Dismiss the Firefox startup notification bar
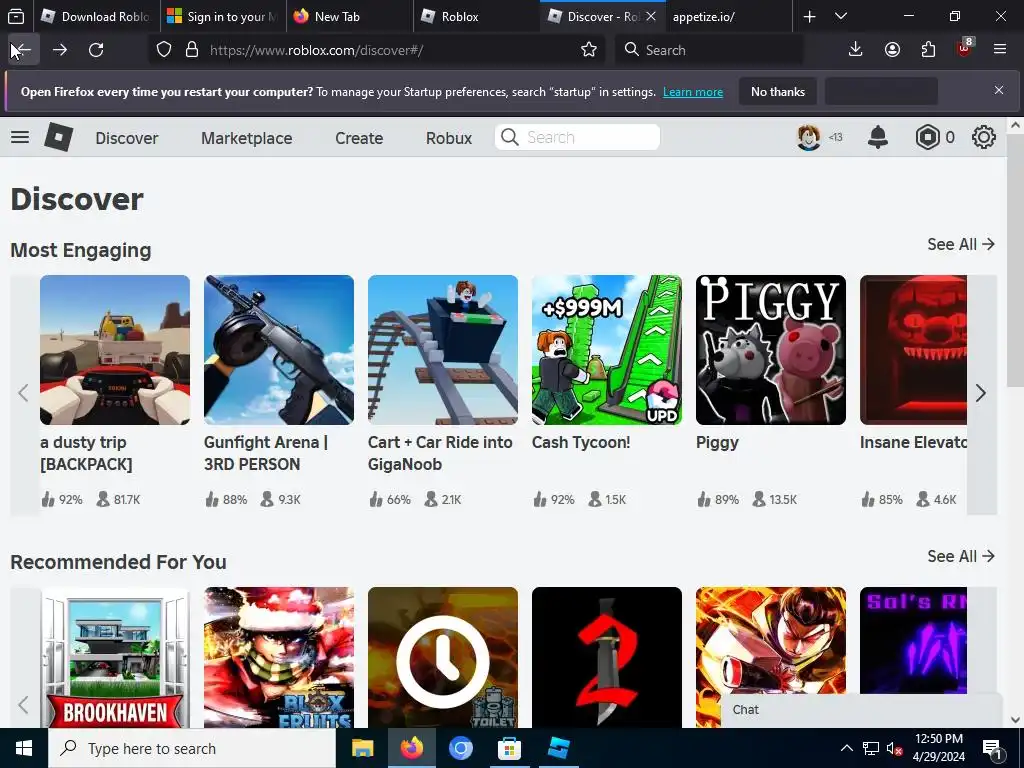 (999, 90)
